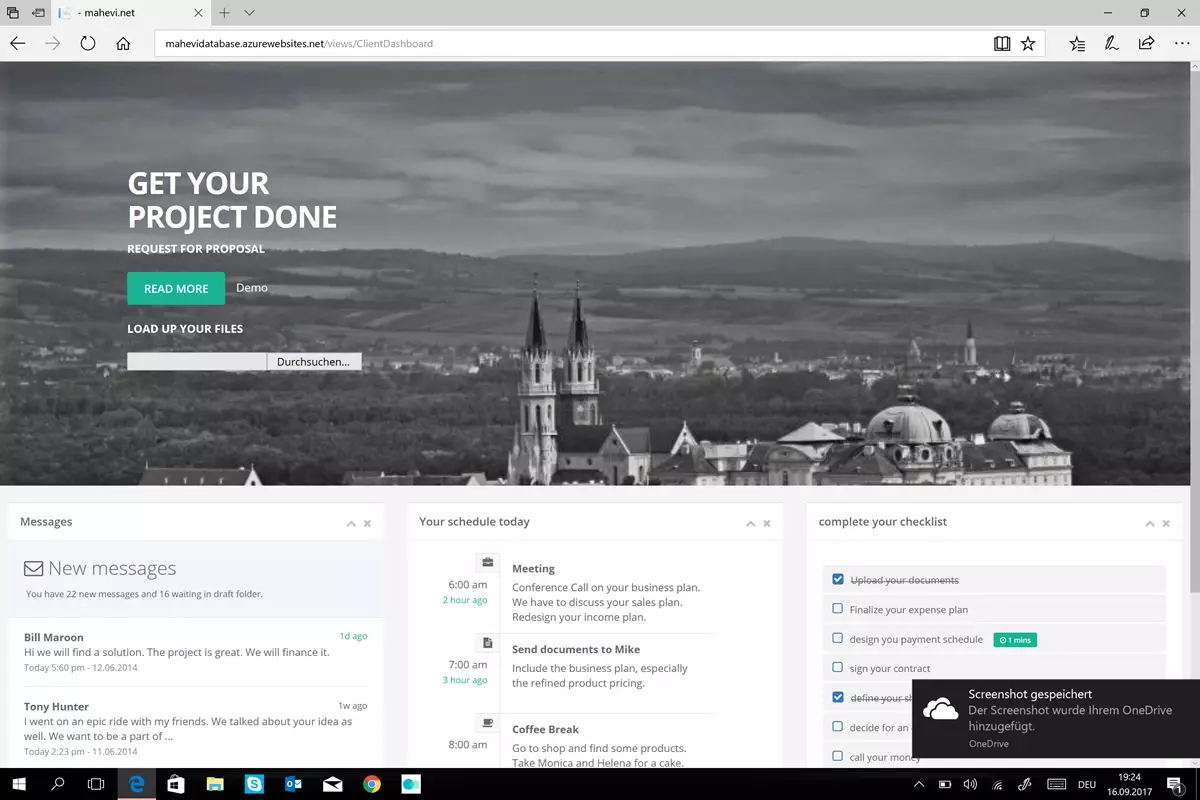This screenshot has height=800, width=1200.
Task: Open a new tab with plus
Action: pos(224,13)
